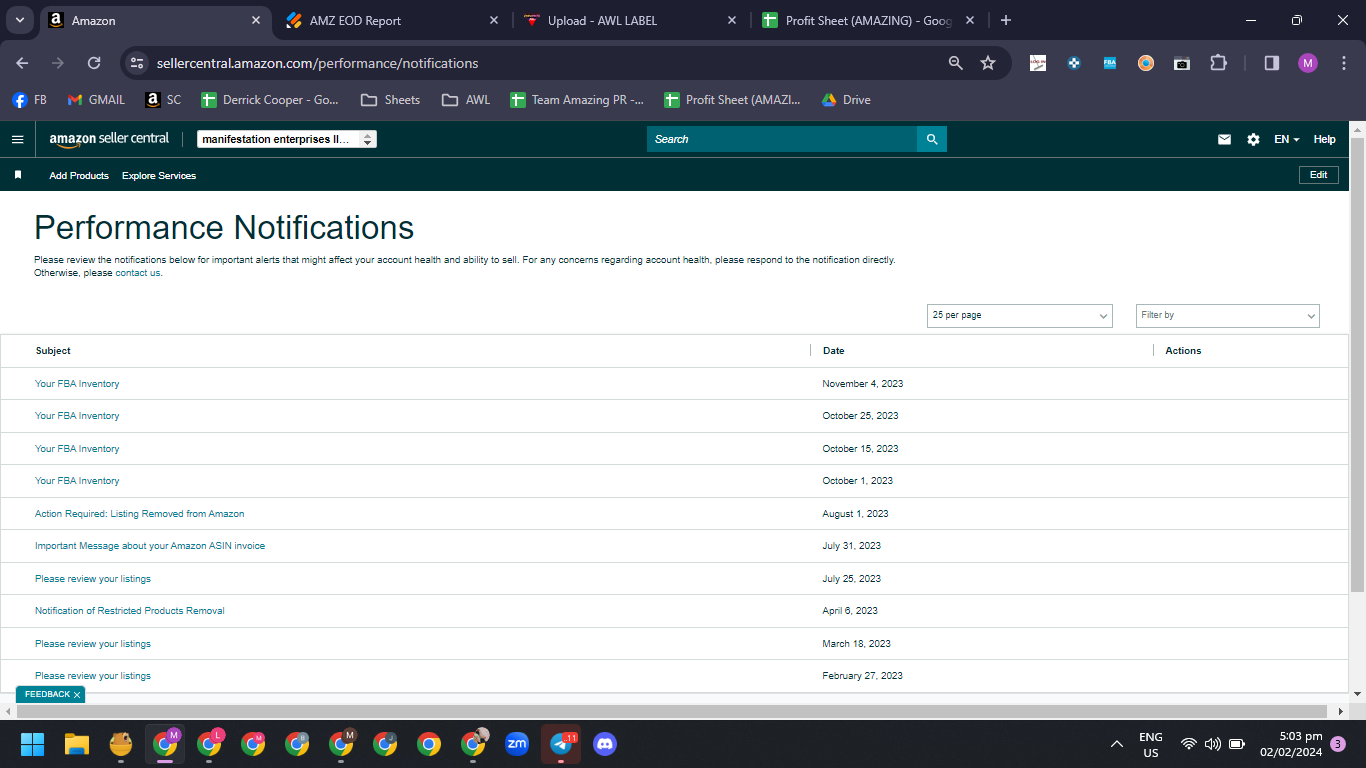Open Zoom from the taskbar
The width and height of the screenshot is (1366, 768).
pos(517,744)
